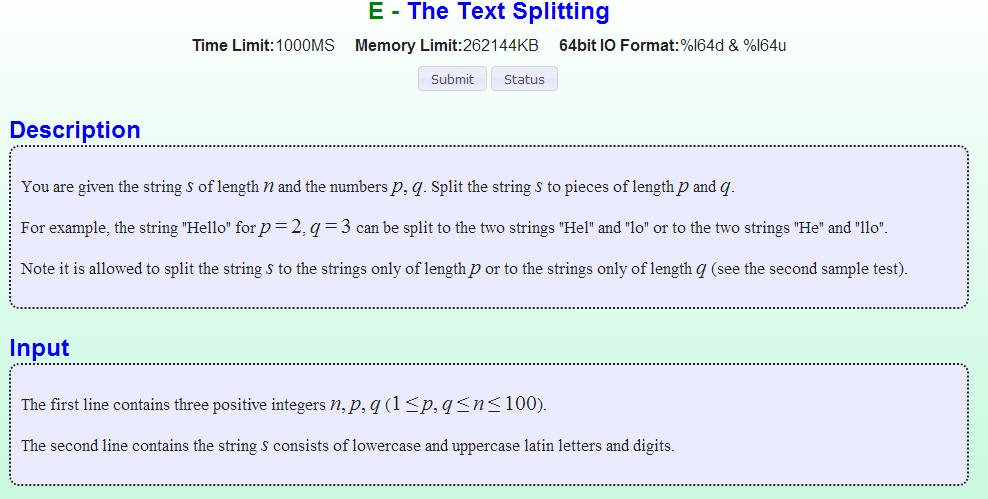The image size is (988, 499).
Task: Click the Time Limit 1000MS text
Action: coord(263,45)
